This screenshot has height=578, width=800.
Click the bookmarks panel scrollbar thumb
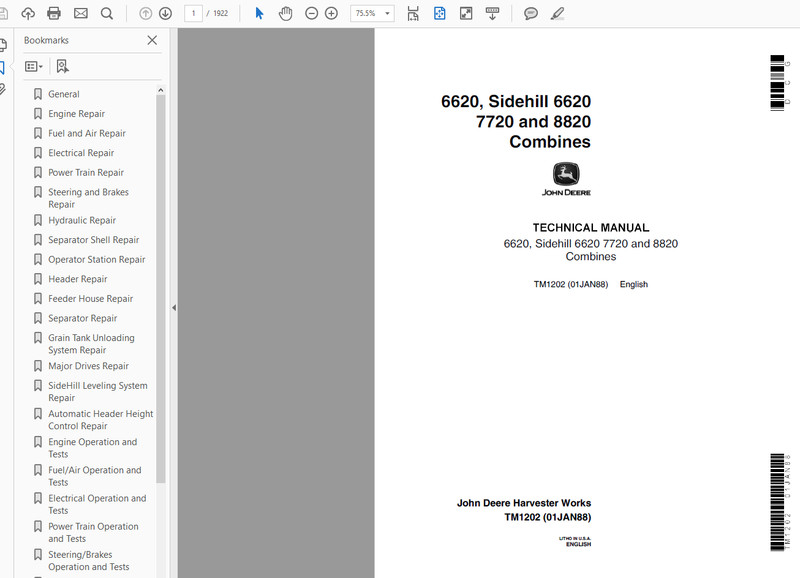click(x=161, y=289)
